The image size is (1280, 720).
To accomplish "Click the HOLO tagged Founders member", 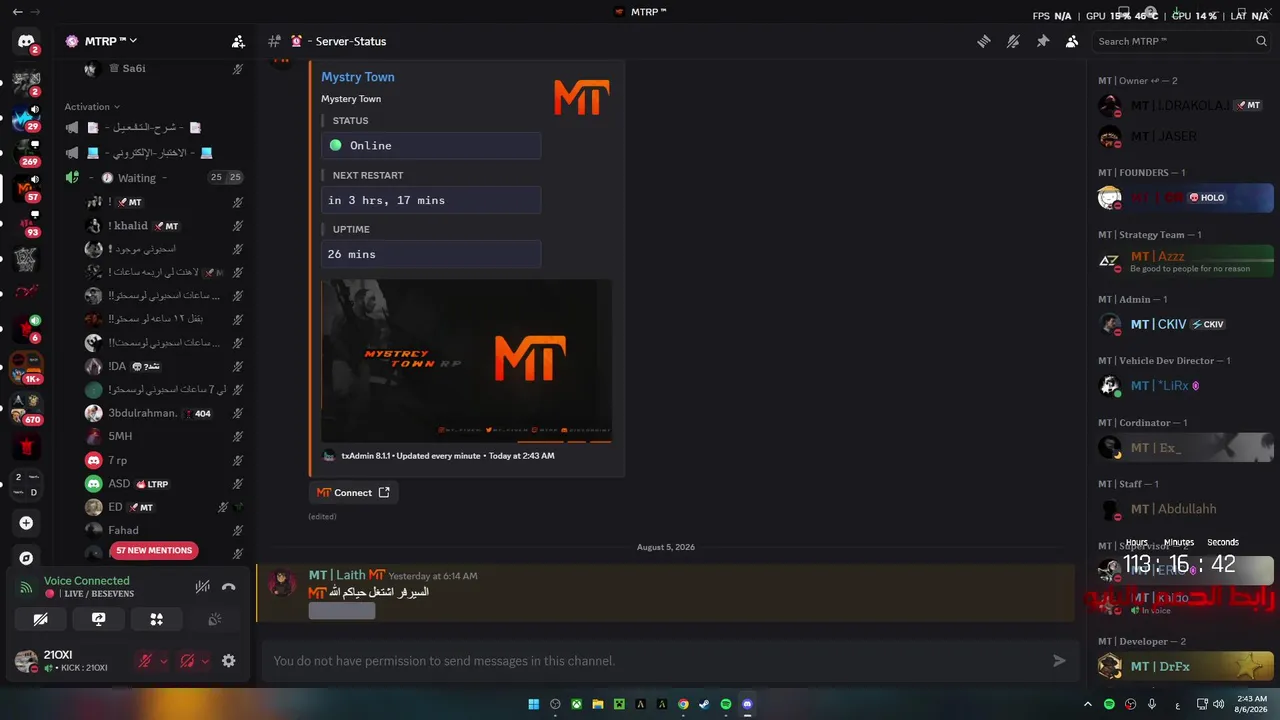I will [1184, 198].
